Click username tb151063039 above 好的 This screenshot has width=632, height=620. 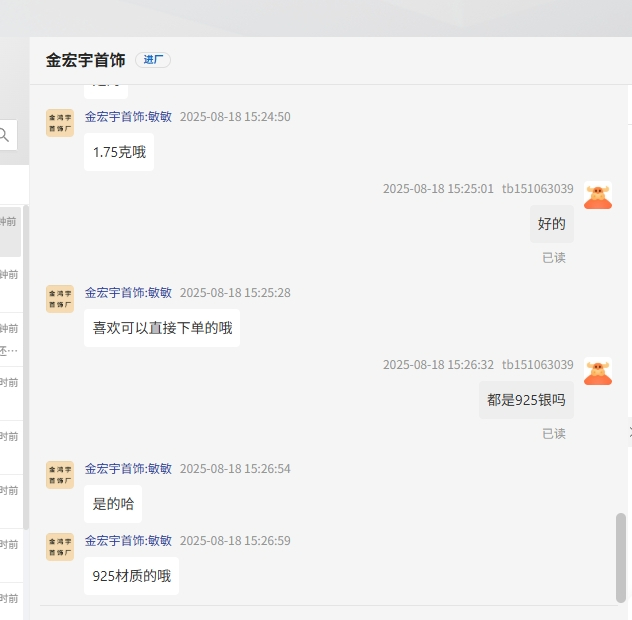[537, 189]
